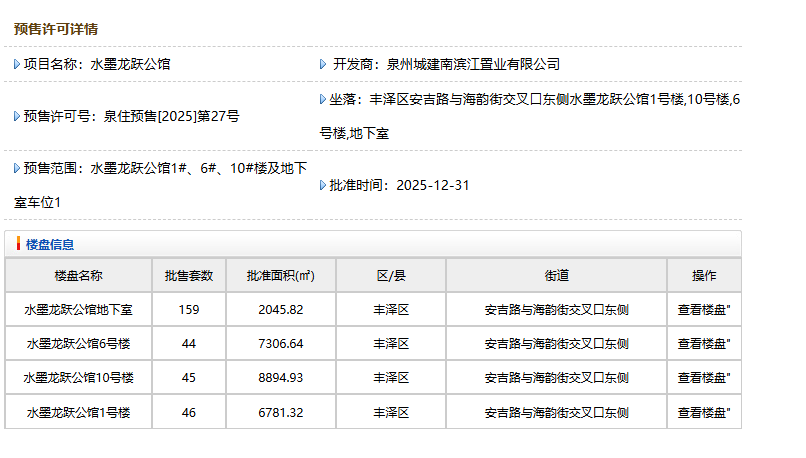Click the arrow icon beside 项目名称
This screenshot has height=458, width=806.
tap(17, 64)
